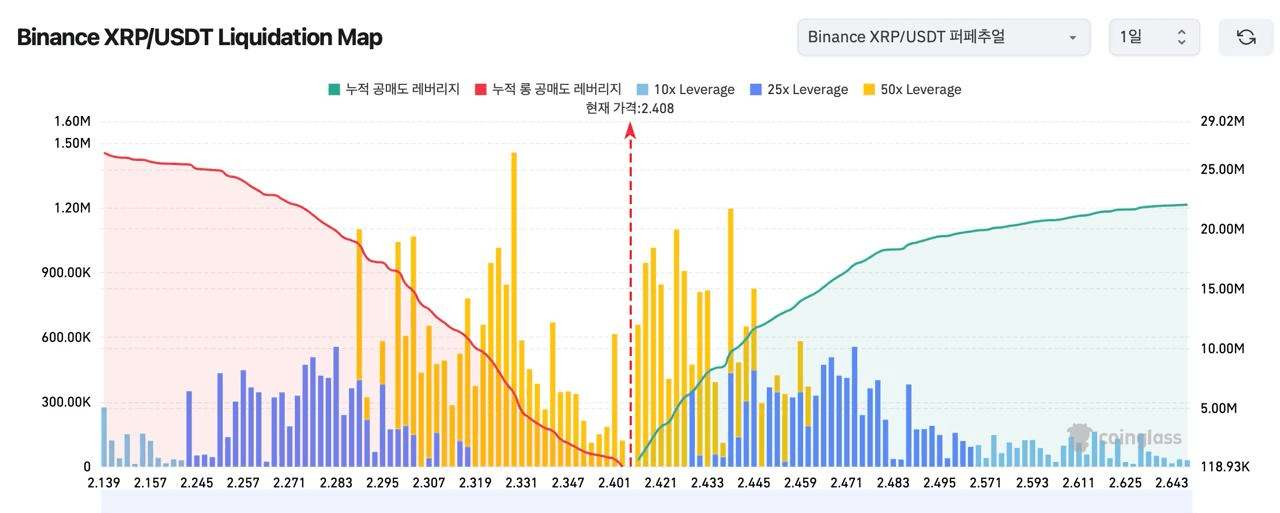Click the chart zoom slider strip below axis
Screen dimensions: 1280x513
(645, 504)
